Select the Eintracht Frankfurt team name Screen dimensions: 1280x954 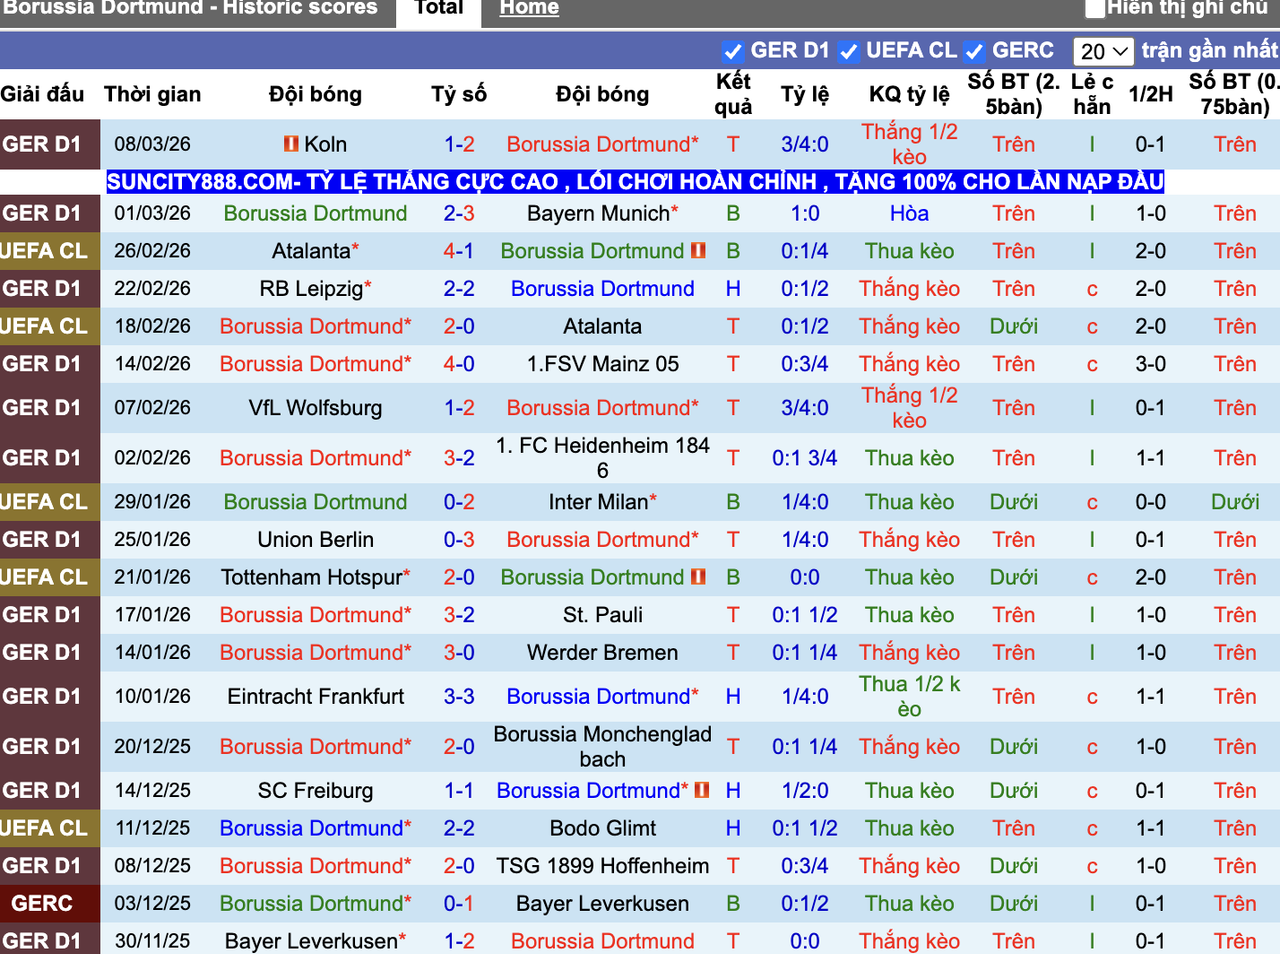point(316,696)
